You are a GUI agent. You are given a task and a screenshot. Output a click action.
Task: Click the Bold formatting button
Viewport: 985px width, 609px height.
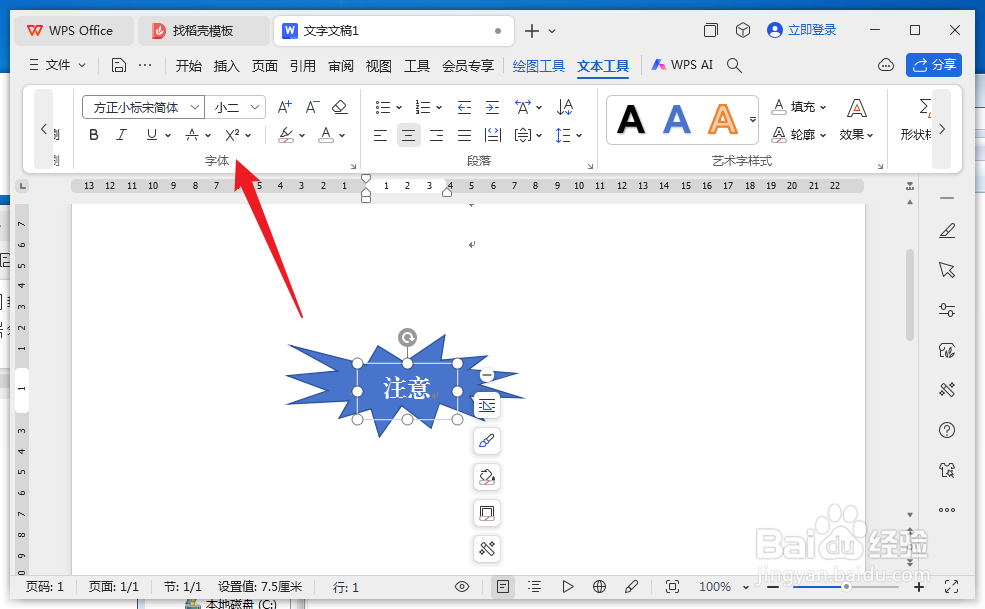94,134
